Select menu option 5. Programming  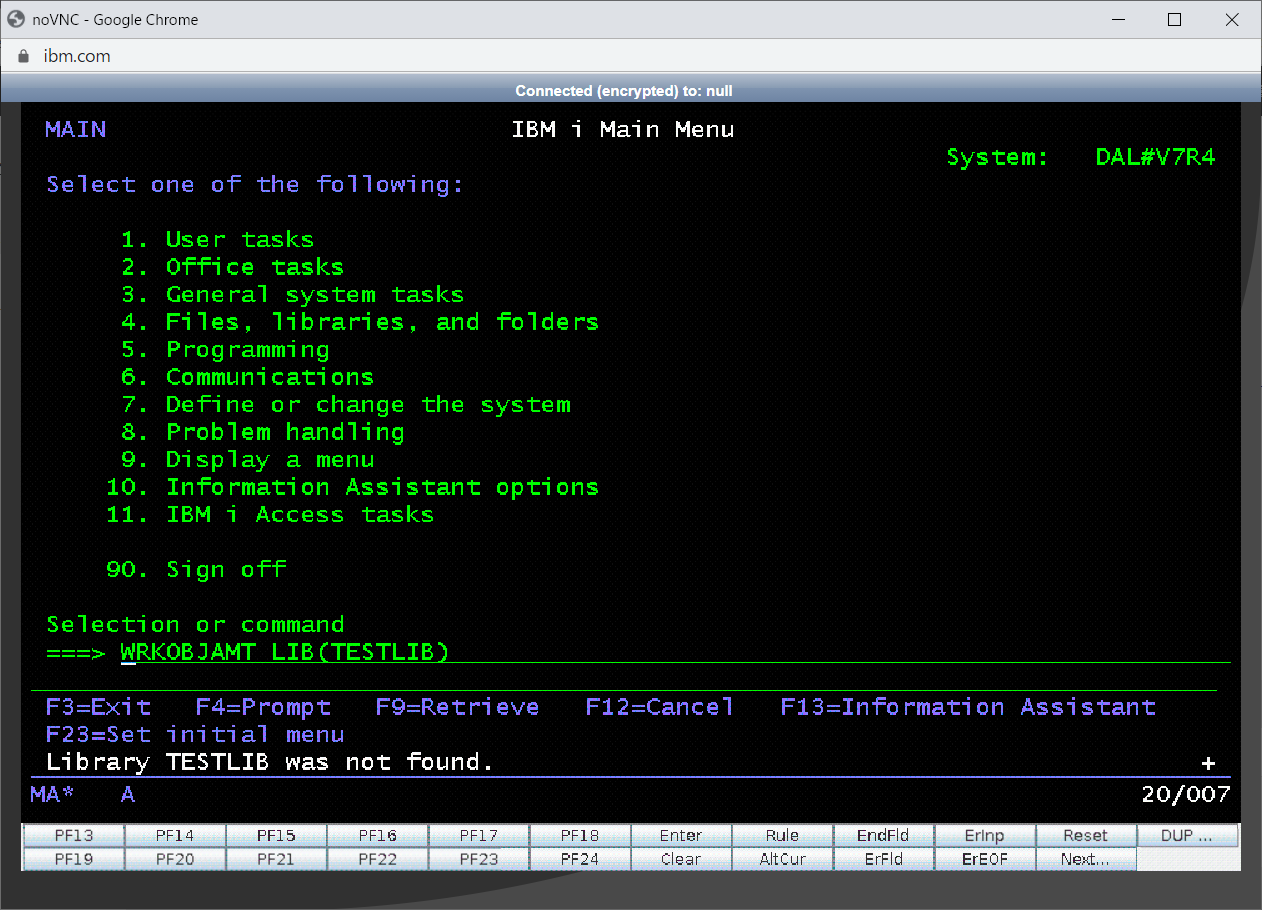(x=225, y=350)
